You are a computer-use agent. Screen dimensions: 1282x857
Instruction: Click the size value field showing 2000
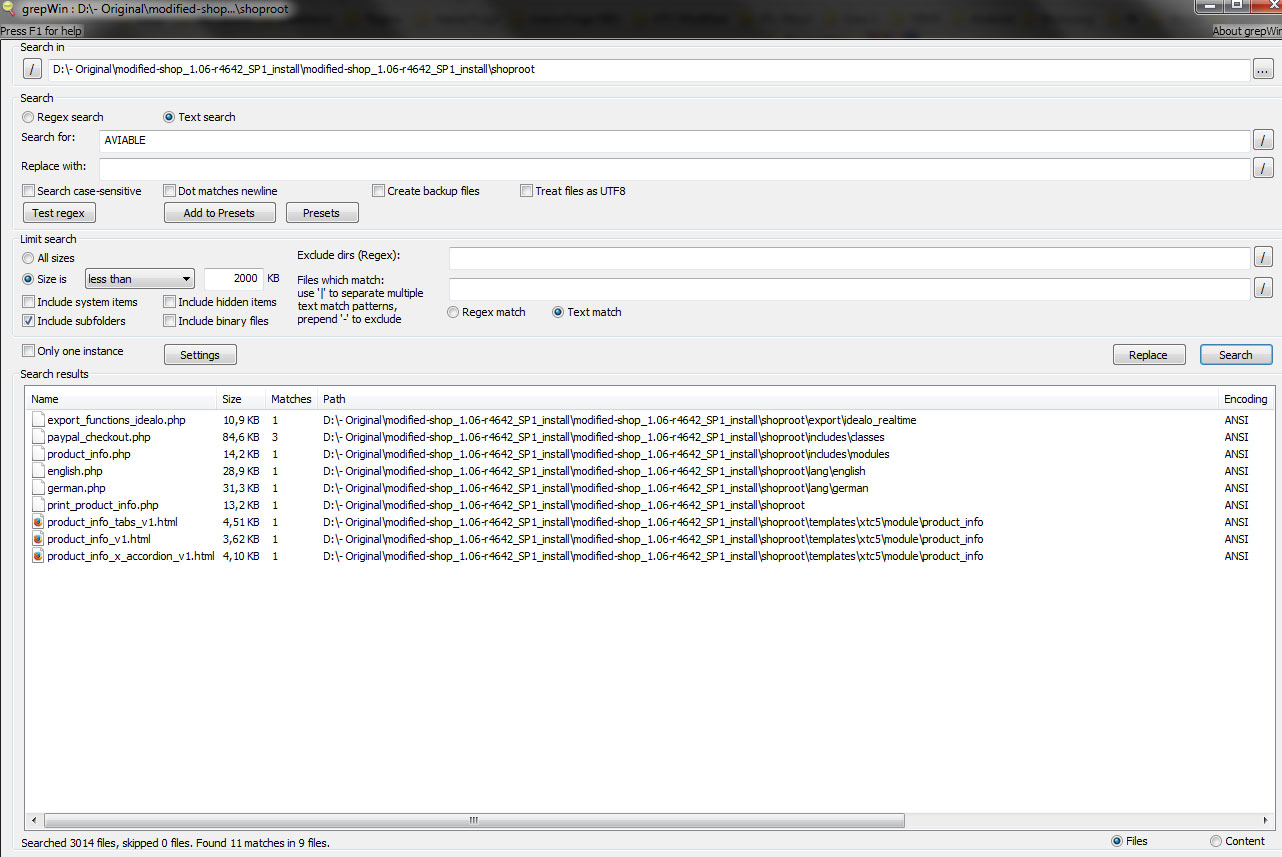[x=233, y=279]
